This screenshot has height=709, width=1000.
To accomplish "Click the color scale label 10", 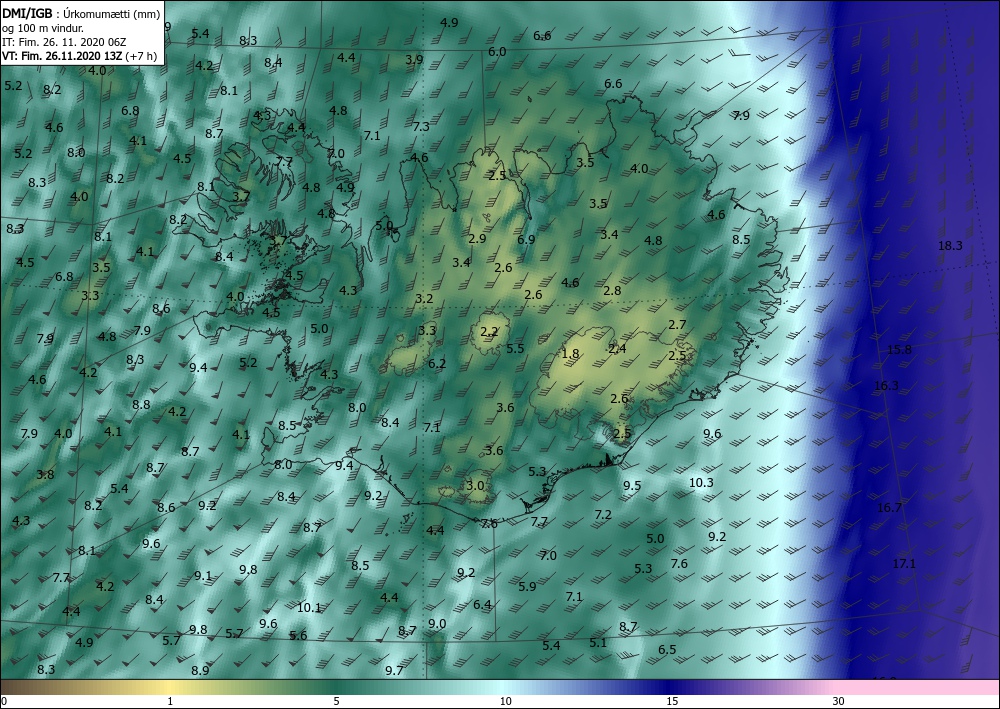I will [x=505, y=702].
